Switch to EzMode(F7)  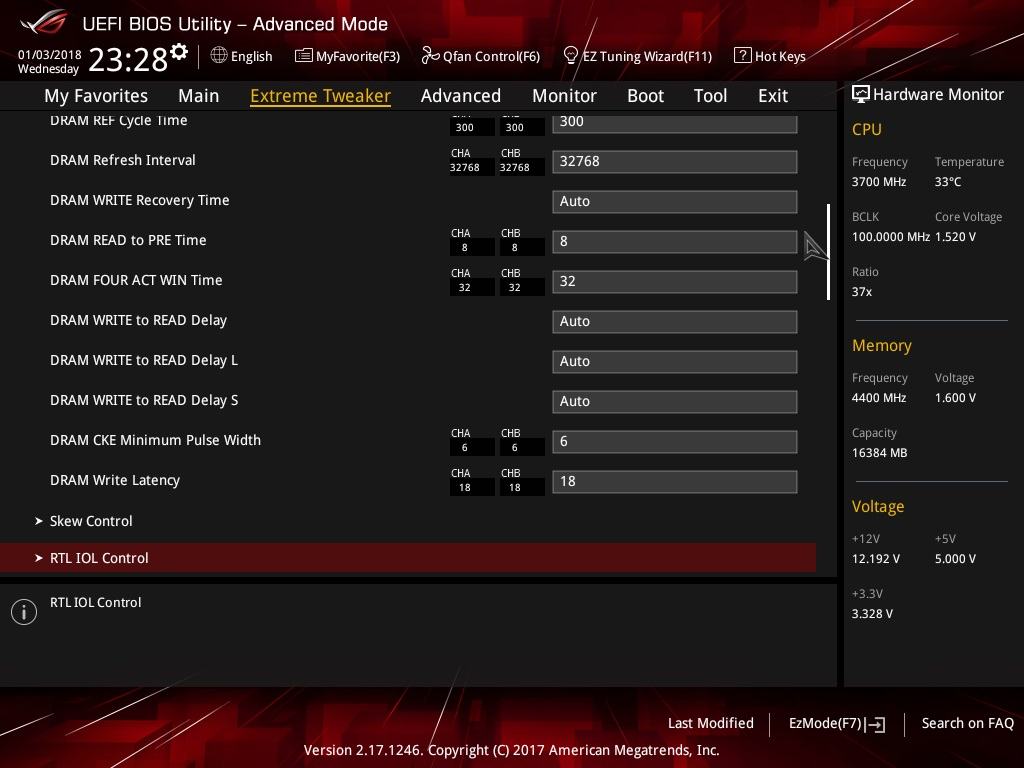pyautogui.click(x=837, y=724)
